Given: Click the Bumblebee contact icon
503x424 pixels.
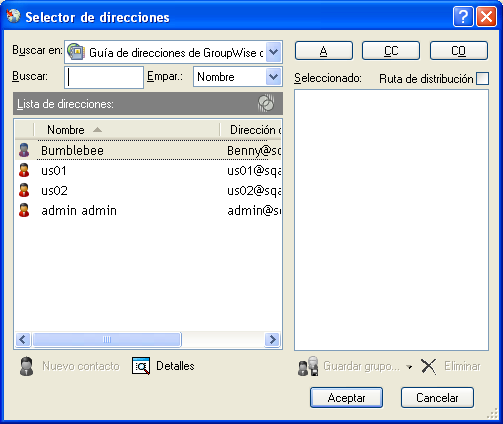Looking at the screenshot, I should click(x=24, y=150).
